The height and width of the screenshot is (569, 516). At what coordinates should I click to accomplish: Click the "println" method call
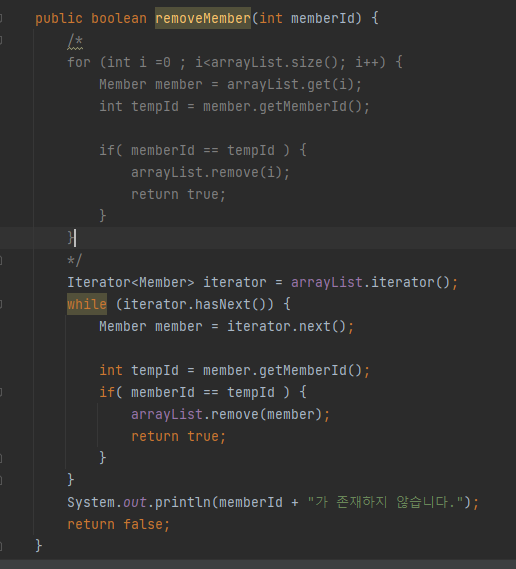pos(183,502)
